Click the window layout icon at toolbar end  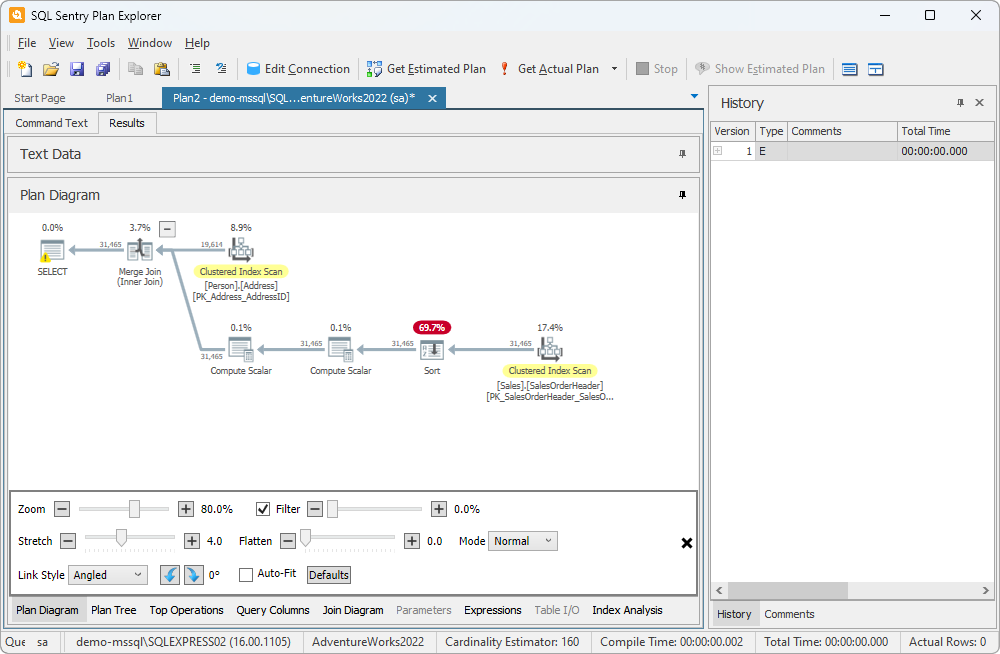click(x=876, y=69)
